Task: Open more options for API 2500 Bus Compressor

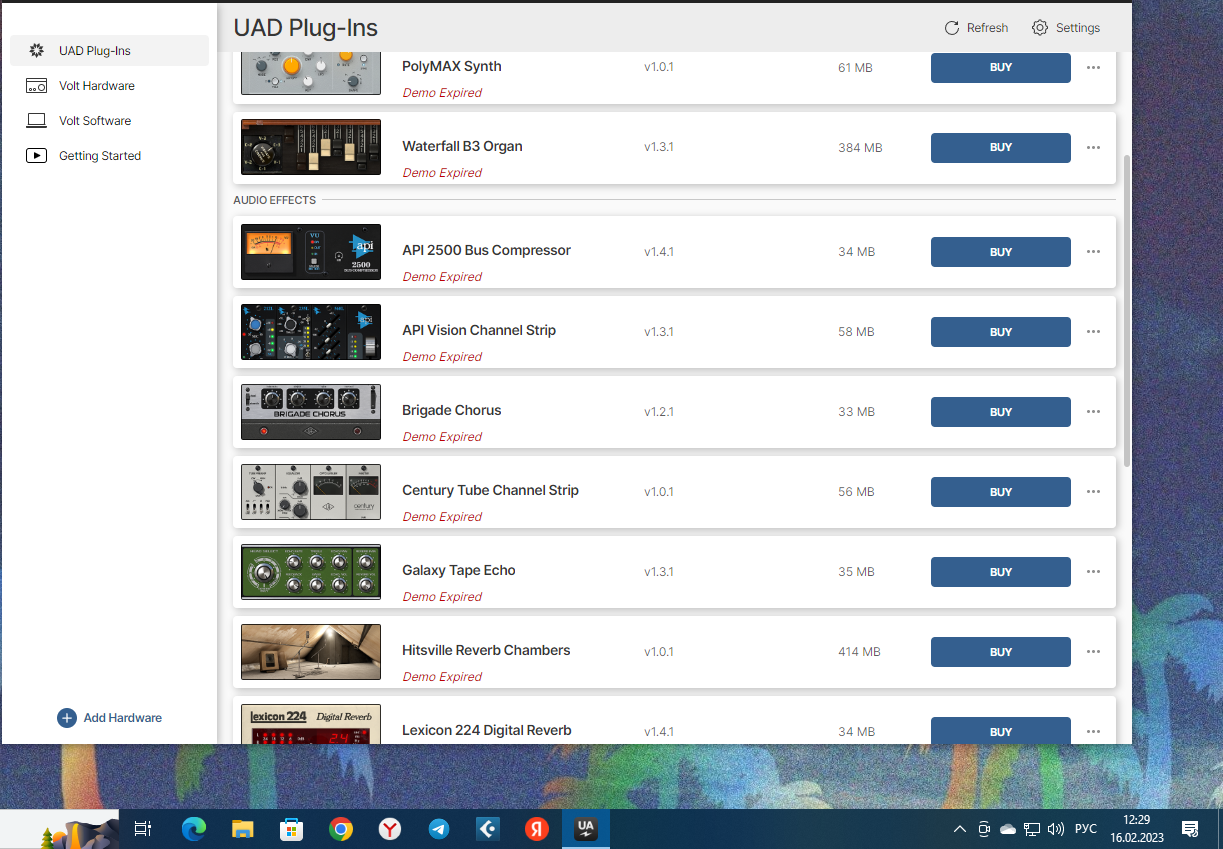Action: point(1093,252)
